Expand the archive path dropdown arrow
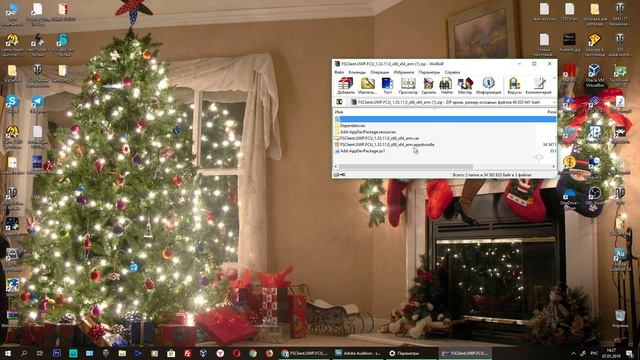This screenshot has height=360, width=640. [x=554, y=102]
